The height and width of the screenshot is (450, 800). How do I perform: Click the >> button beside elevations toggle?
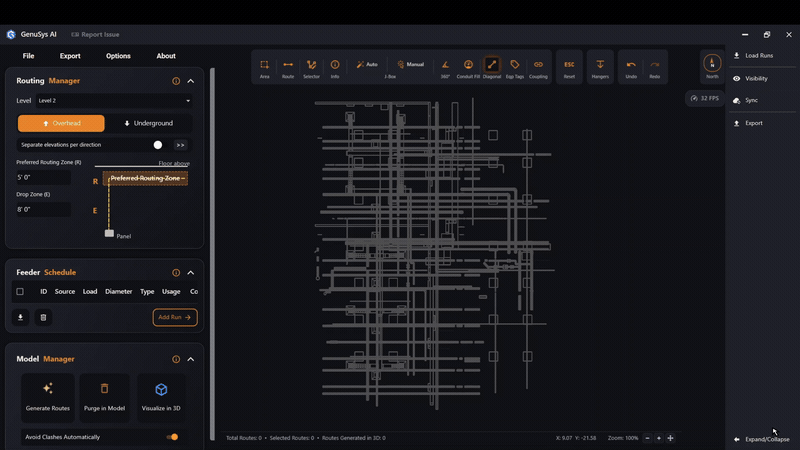tap(180, 145)
